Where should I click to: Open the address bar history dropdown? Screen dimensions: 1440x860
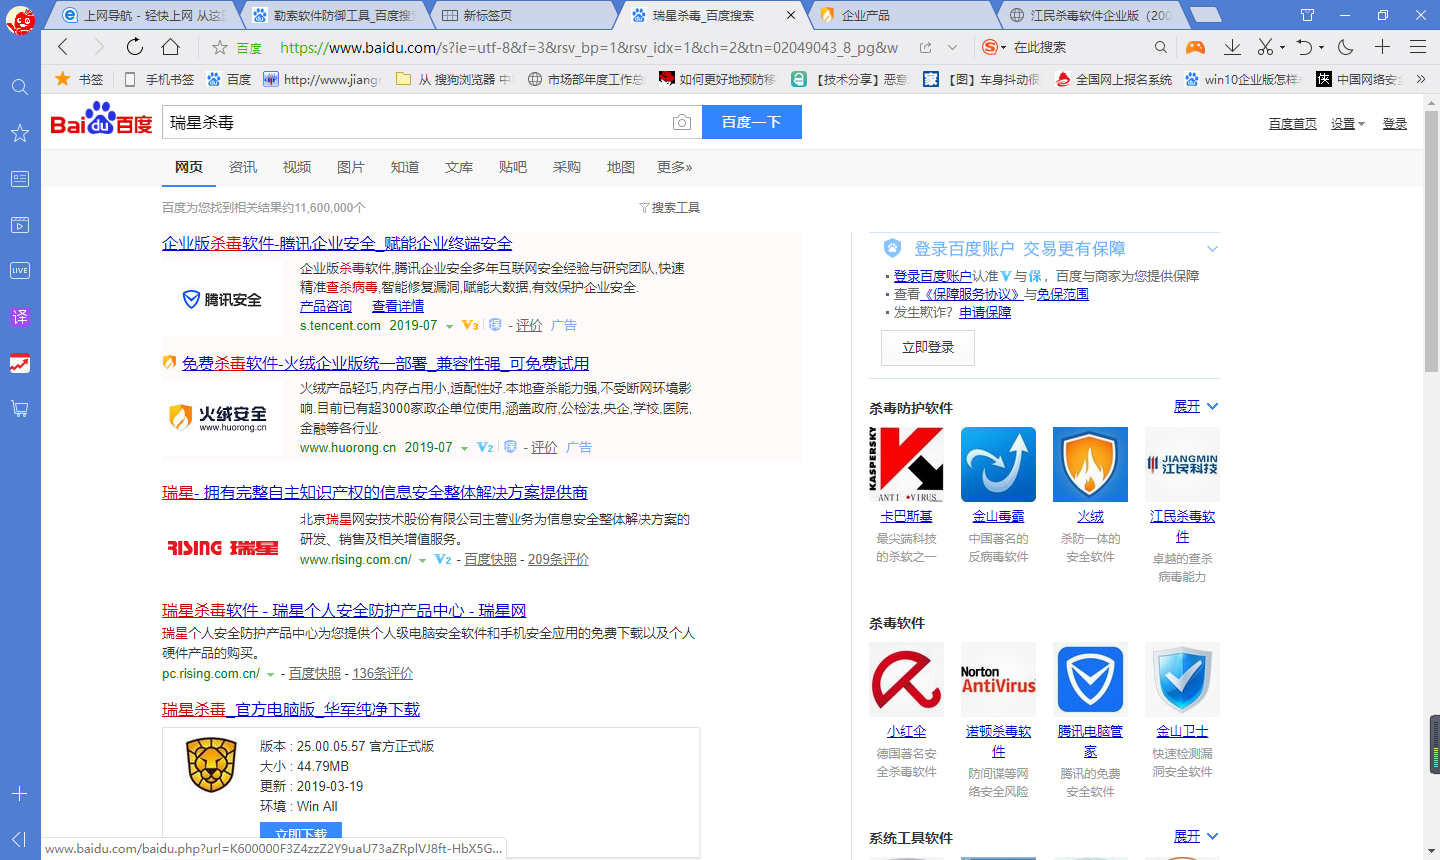(x=952, y=47)
